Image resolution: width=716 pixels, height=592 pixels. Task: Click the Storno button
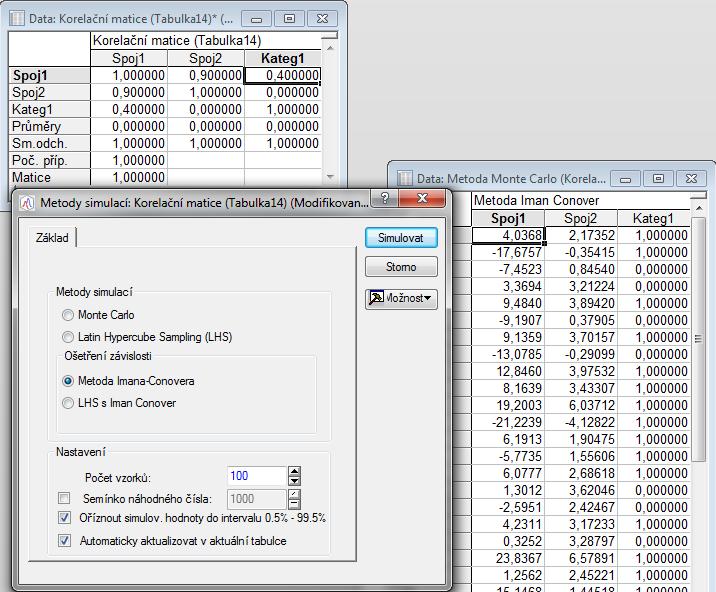coord(401,267)
